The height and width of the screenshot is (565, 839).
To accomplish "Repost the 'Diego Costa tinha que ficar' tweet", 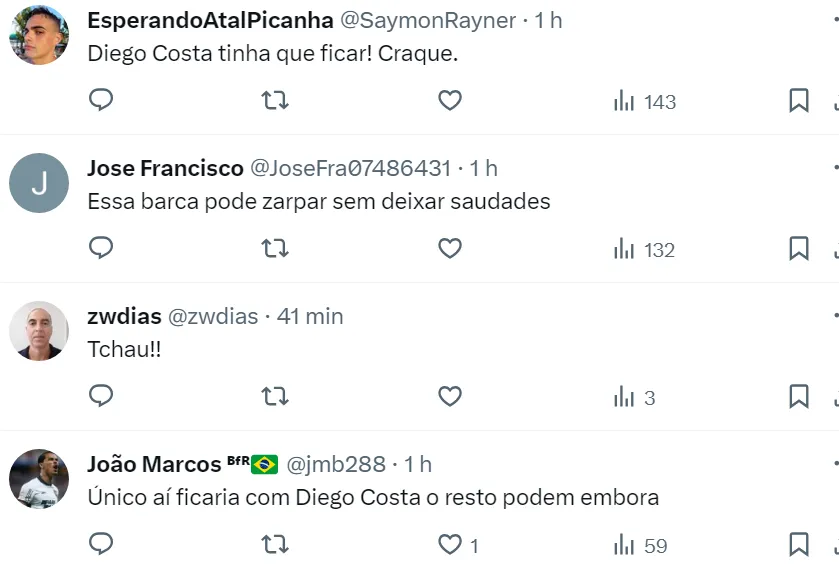I will click(275, 100).
